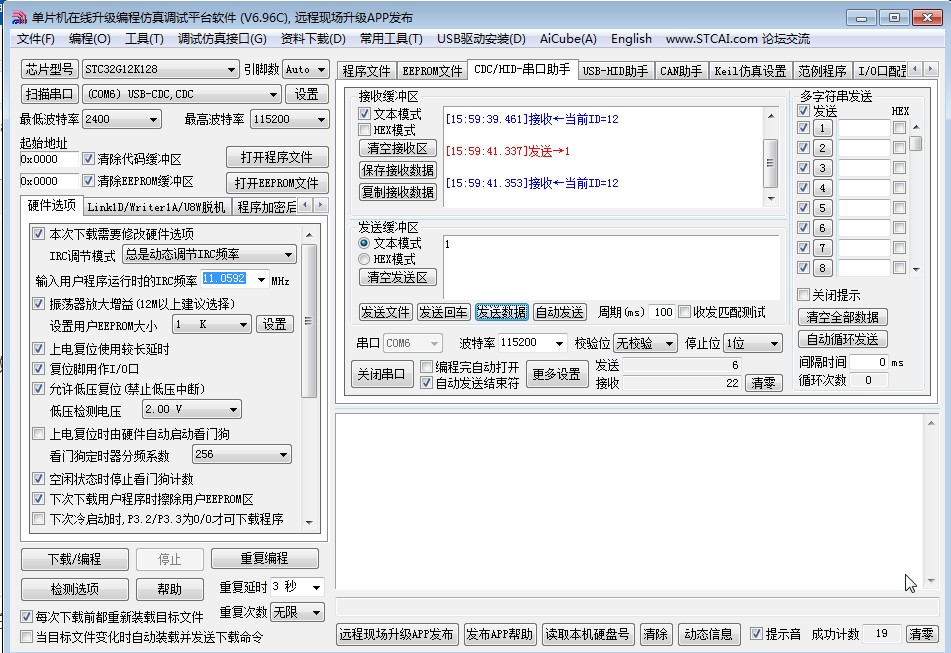Toggle the 提示音 checkbox

pyautogui.click(x=756, y=634)
